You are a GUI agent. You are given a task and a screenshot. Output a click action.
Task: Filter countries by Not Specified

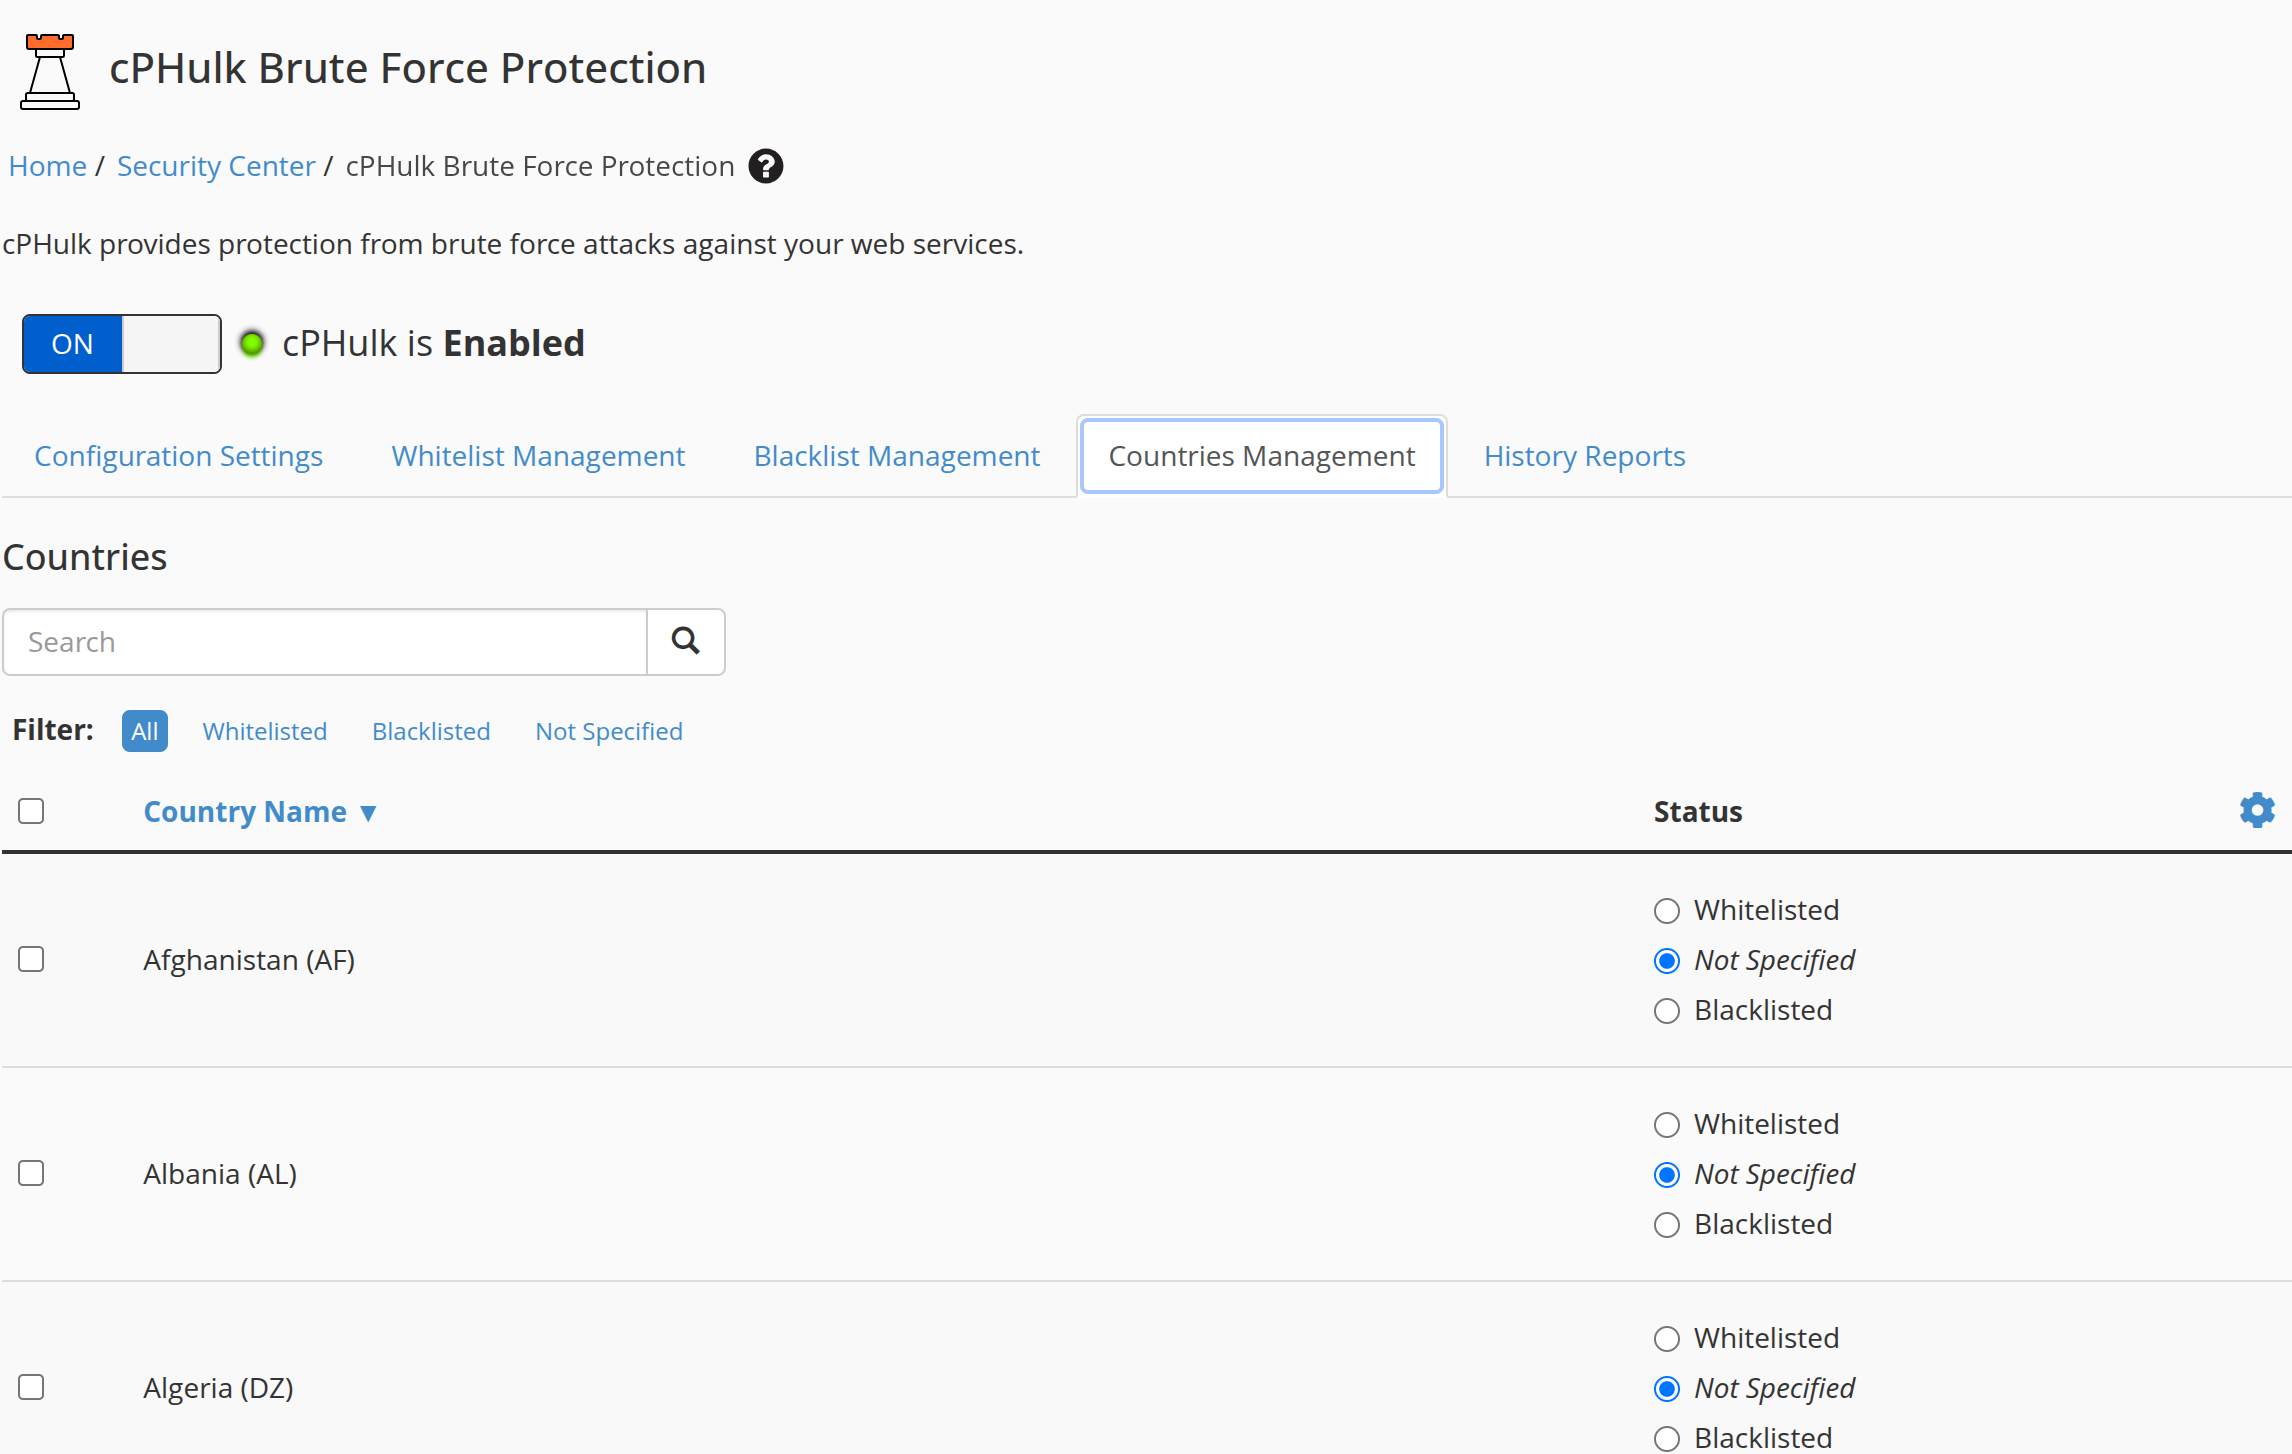click(x=609, y=731)
